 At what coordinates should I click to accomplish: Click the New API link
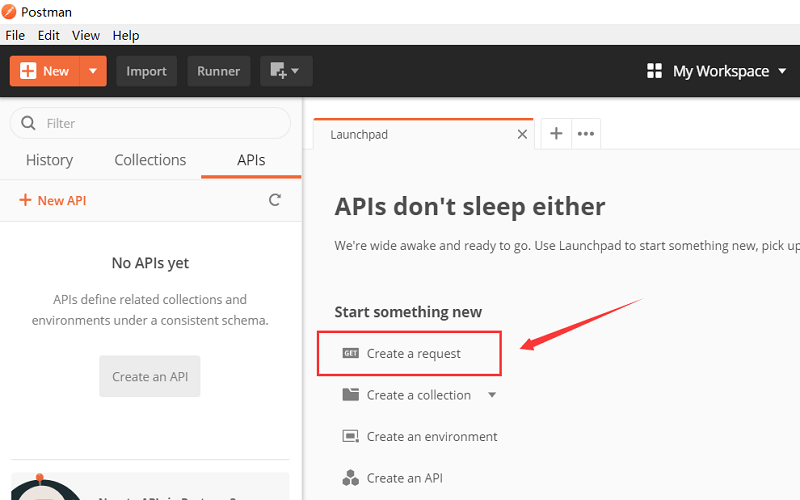pos(53,200)
